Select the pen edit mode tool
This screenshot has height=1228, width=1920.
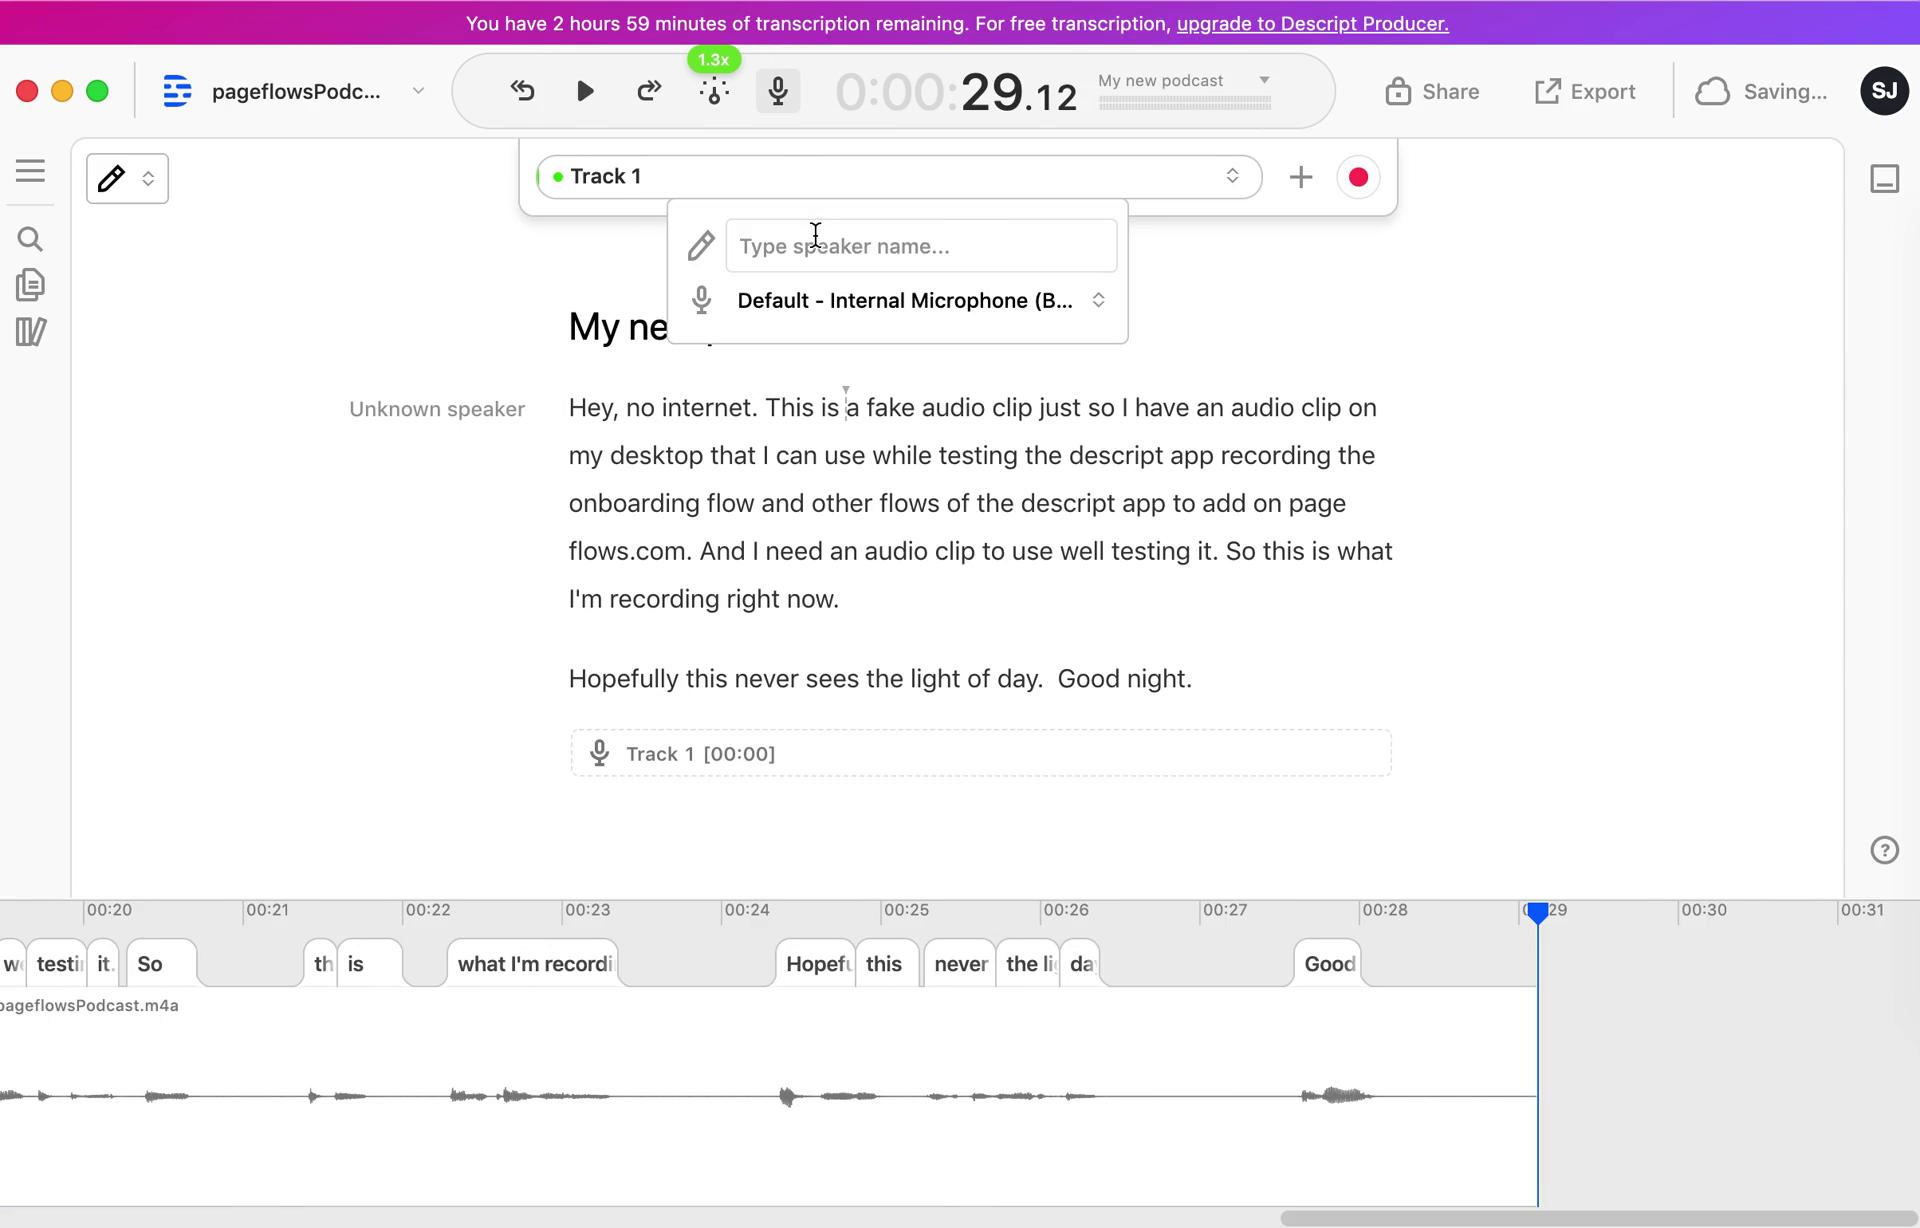tap(111, 178)
